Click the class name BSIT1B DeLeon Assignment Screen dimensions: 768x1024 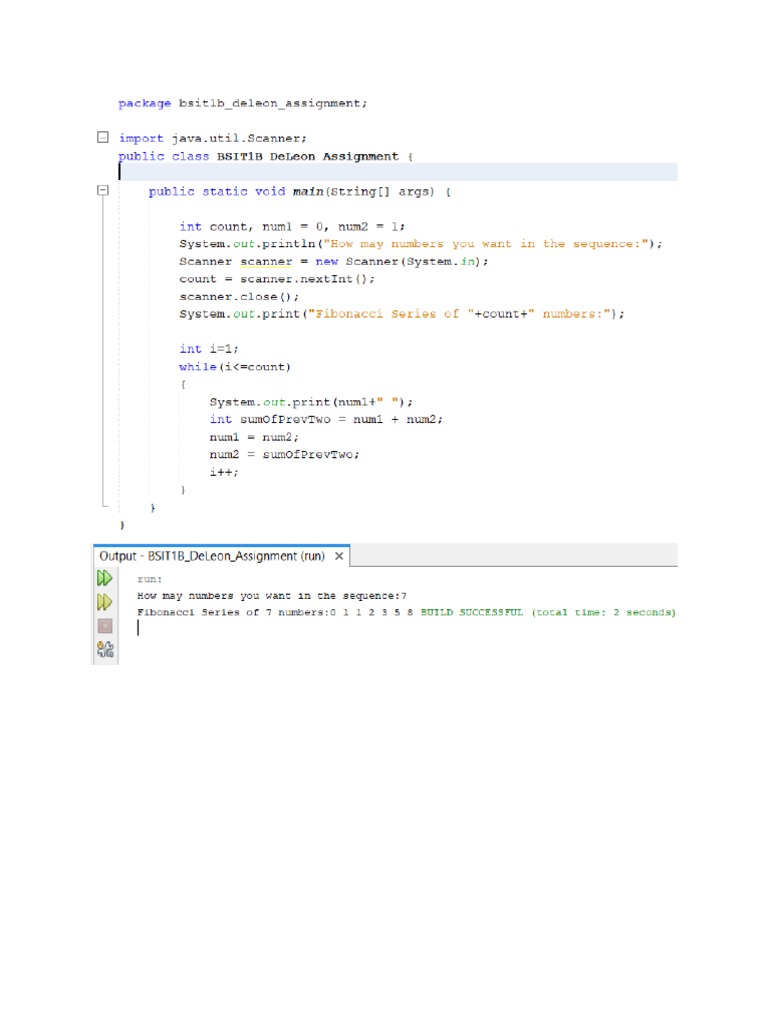click(313, 156)
